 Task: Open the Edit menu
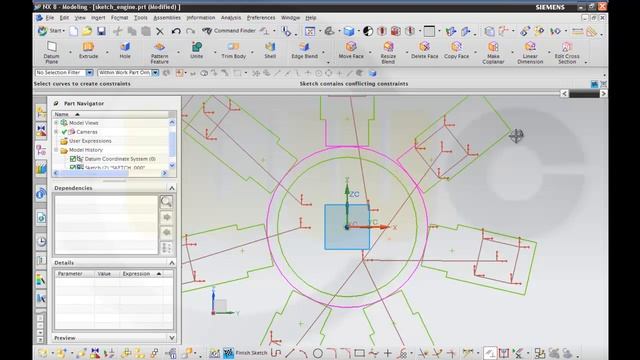tap(64, 18)
